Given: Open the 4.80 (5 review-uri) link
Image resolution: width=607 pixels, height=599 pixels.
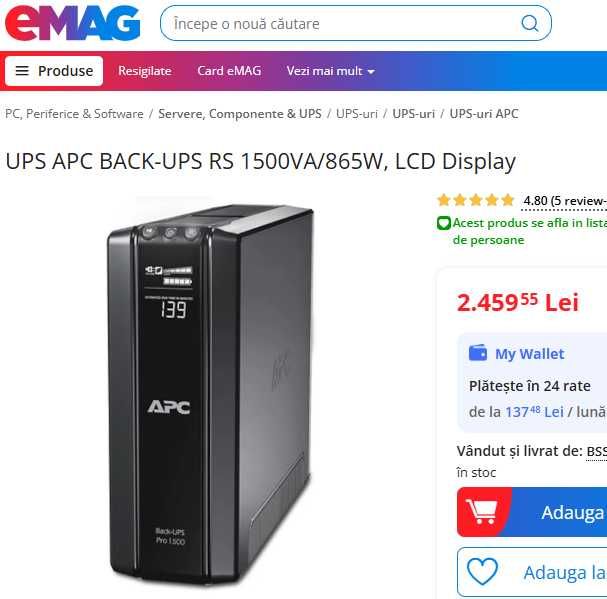Looking at the screenshot, I should [565, 201].
